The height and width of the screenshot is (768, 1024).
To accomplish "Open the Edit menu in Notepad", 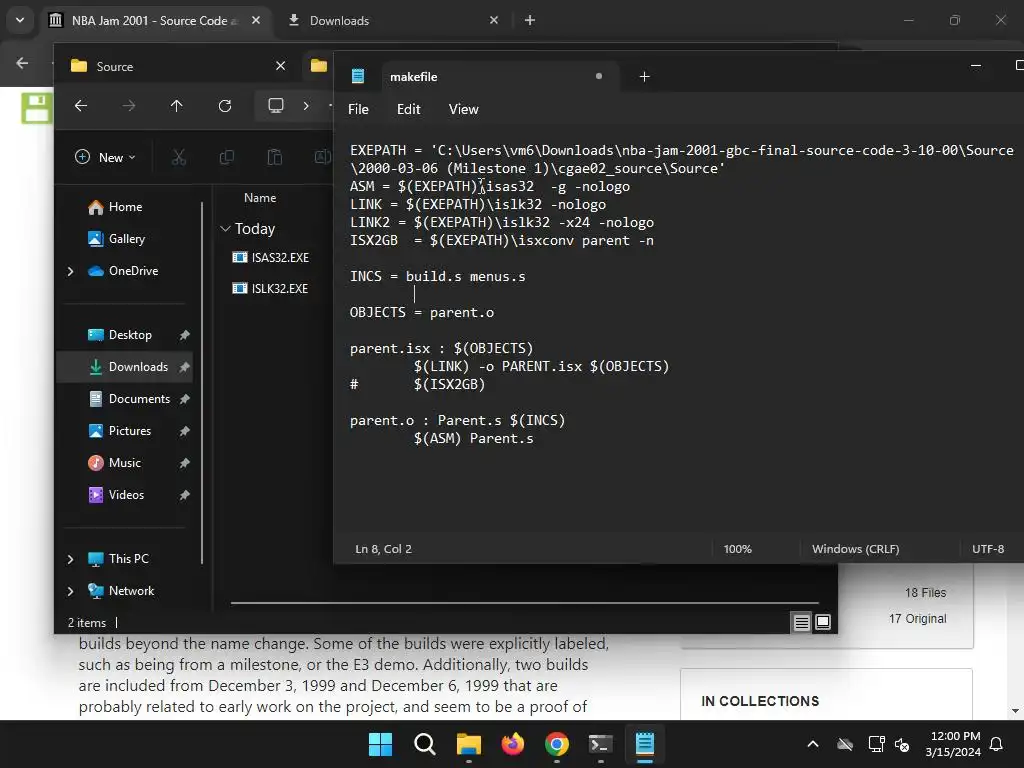I will [408, 109].
